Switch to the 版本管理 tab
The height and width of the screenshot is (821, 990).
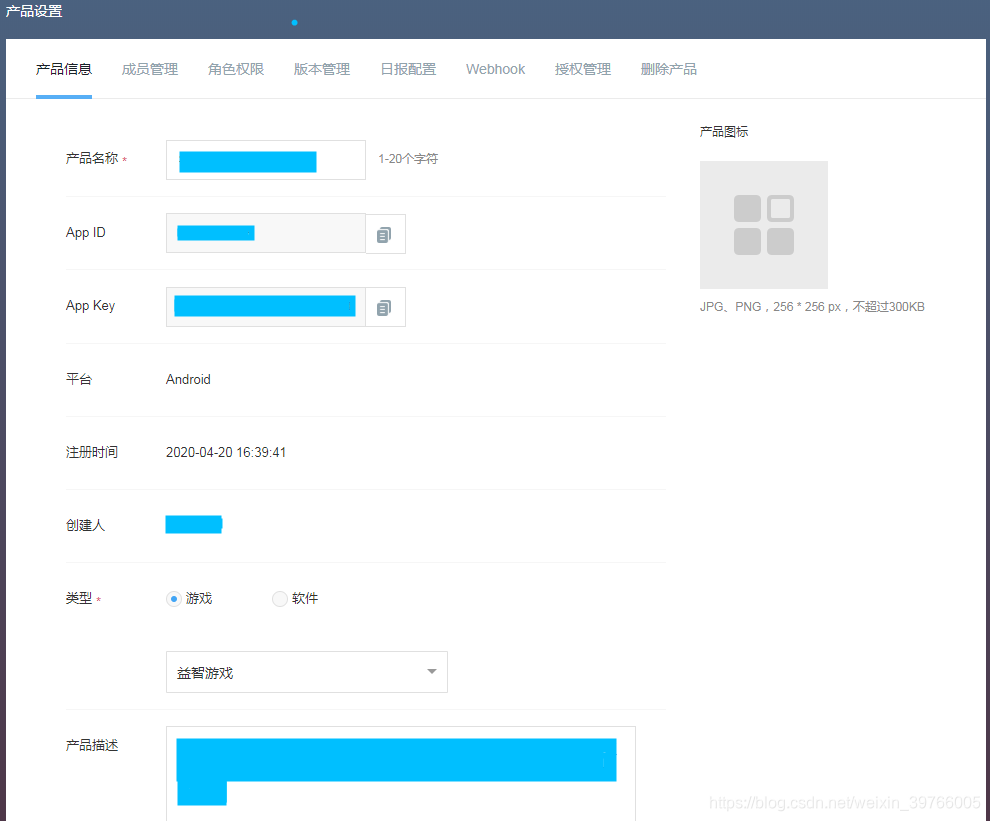pyautogui.click(x=322, y=69)
